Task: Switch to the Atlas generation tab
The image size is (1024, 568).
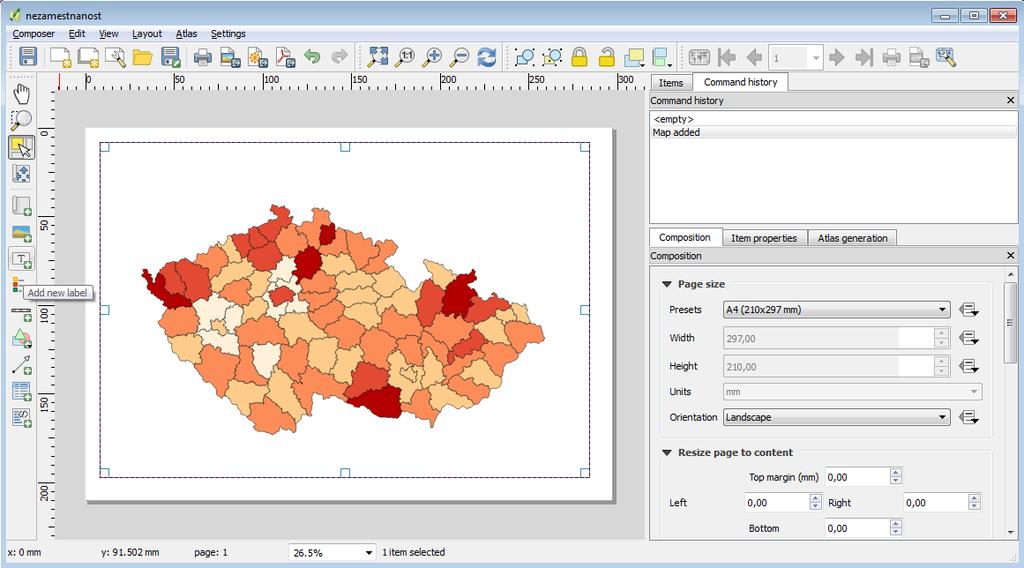Action: tap(852, 238)
